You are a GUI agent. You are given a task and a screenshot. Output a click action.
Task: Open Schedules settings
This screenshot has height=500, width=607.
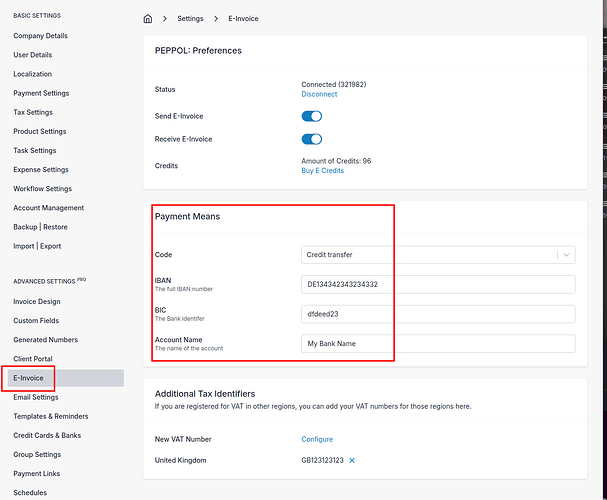pos(30,493)
